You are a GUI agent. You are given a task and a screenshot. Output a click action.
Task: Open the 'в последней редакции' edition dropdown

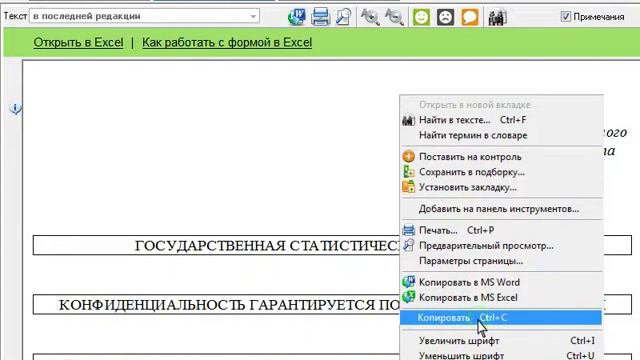pyautogui.click(x=144, y=16)
